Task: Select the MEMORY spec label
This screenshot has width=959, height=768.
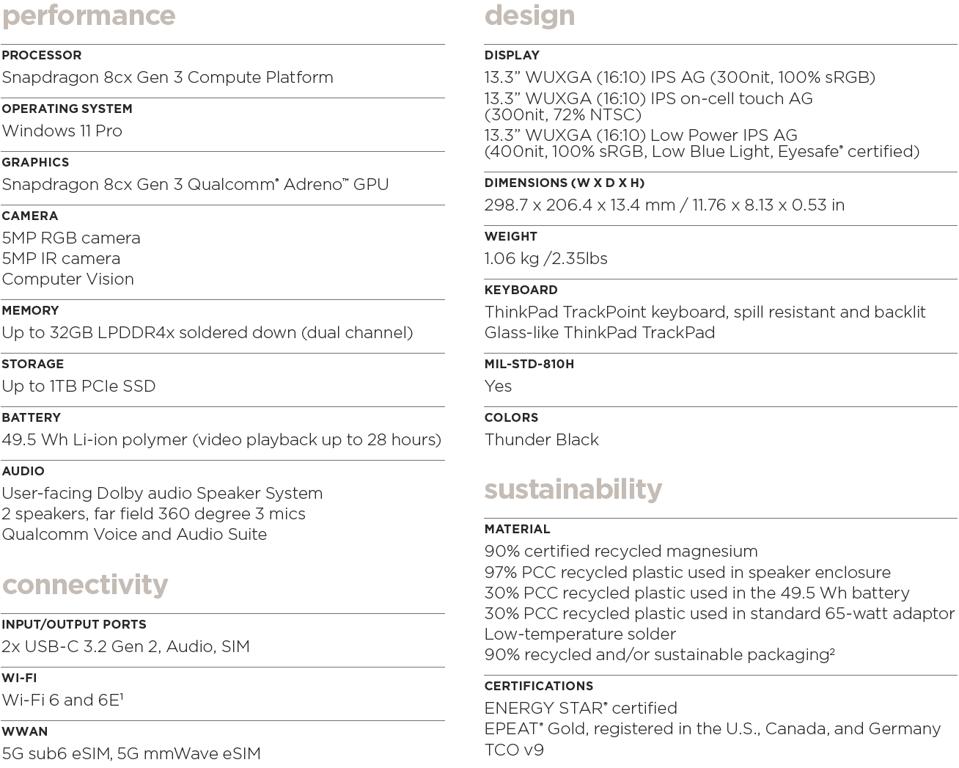Action: pos(30,310)
